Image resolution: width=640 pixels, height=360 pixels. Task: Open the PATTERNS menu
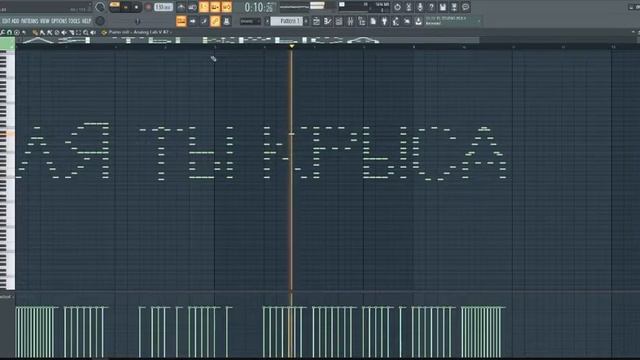click(x=29, y=21)
